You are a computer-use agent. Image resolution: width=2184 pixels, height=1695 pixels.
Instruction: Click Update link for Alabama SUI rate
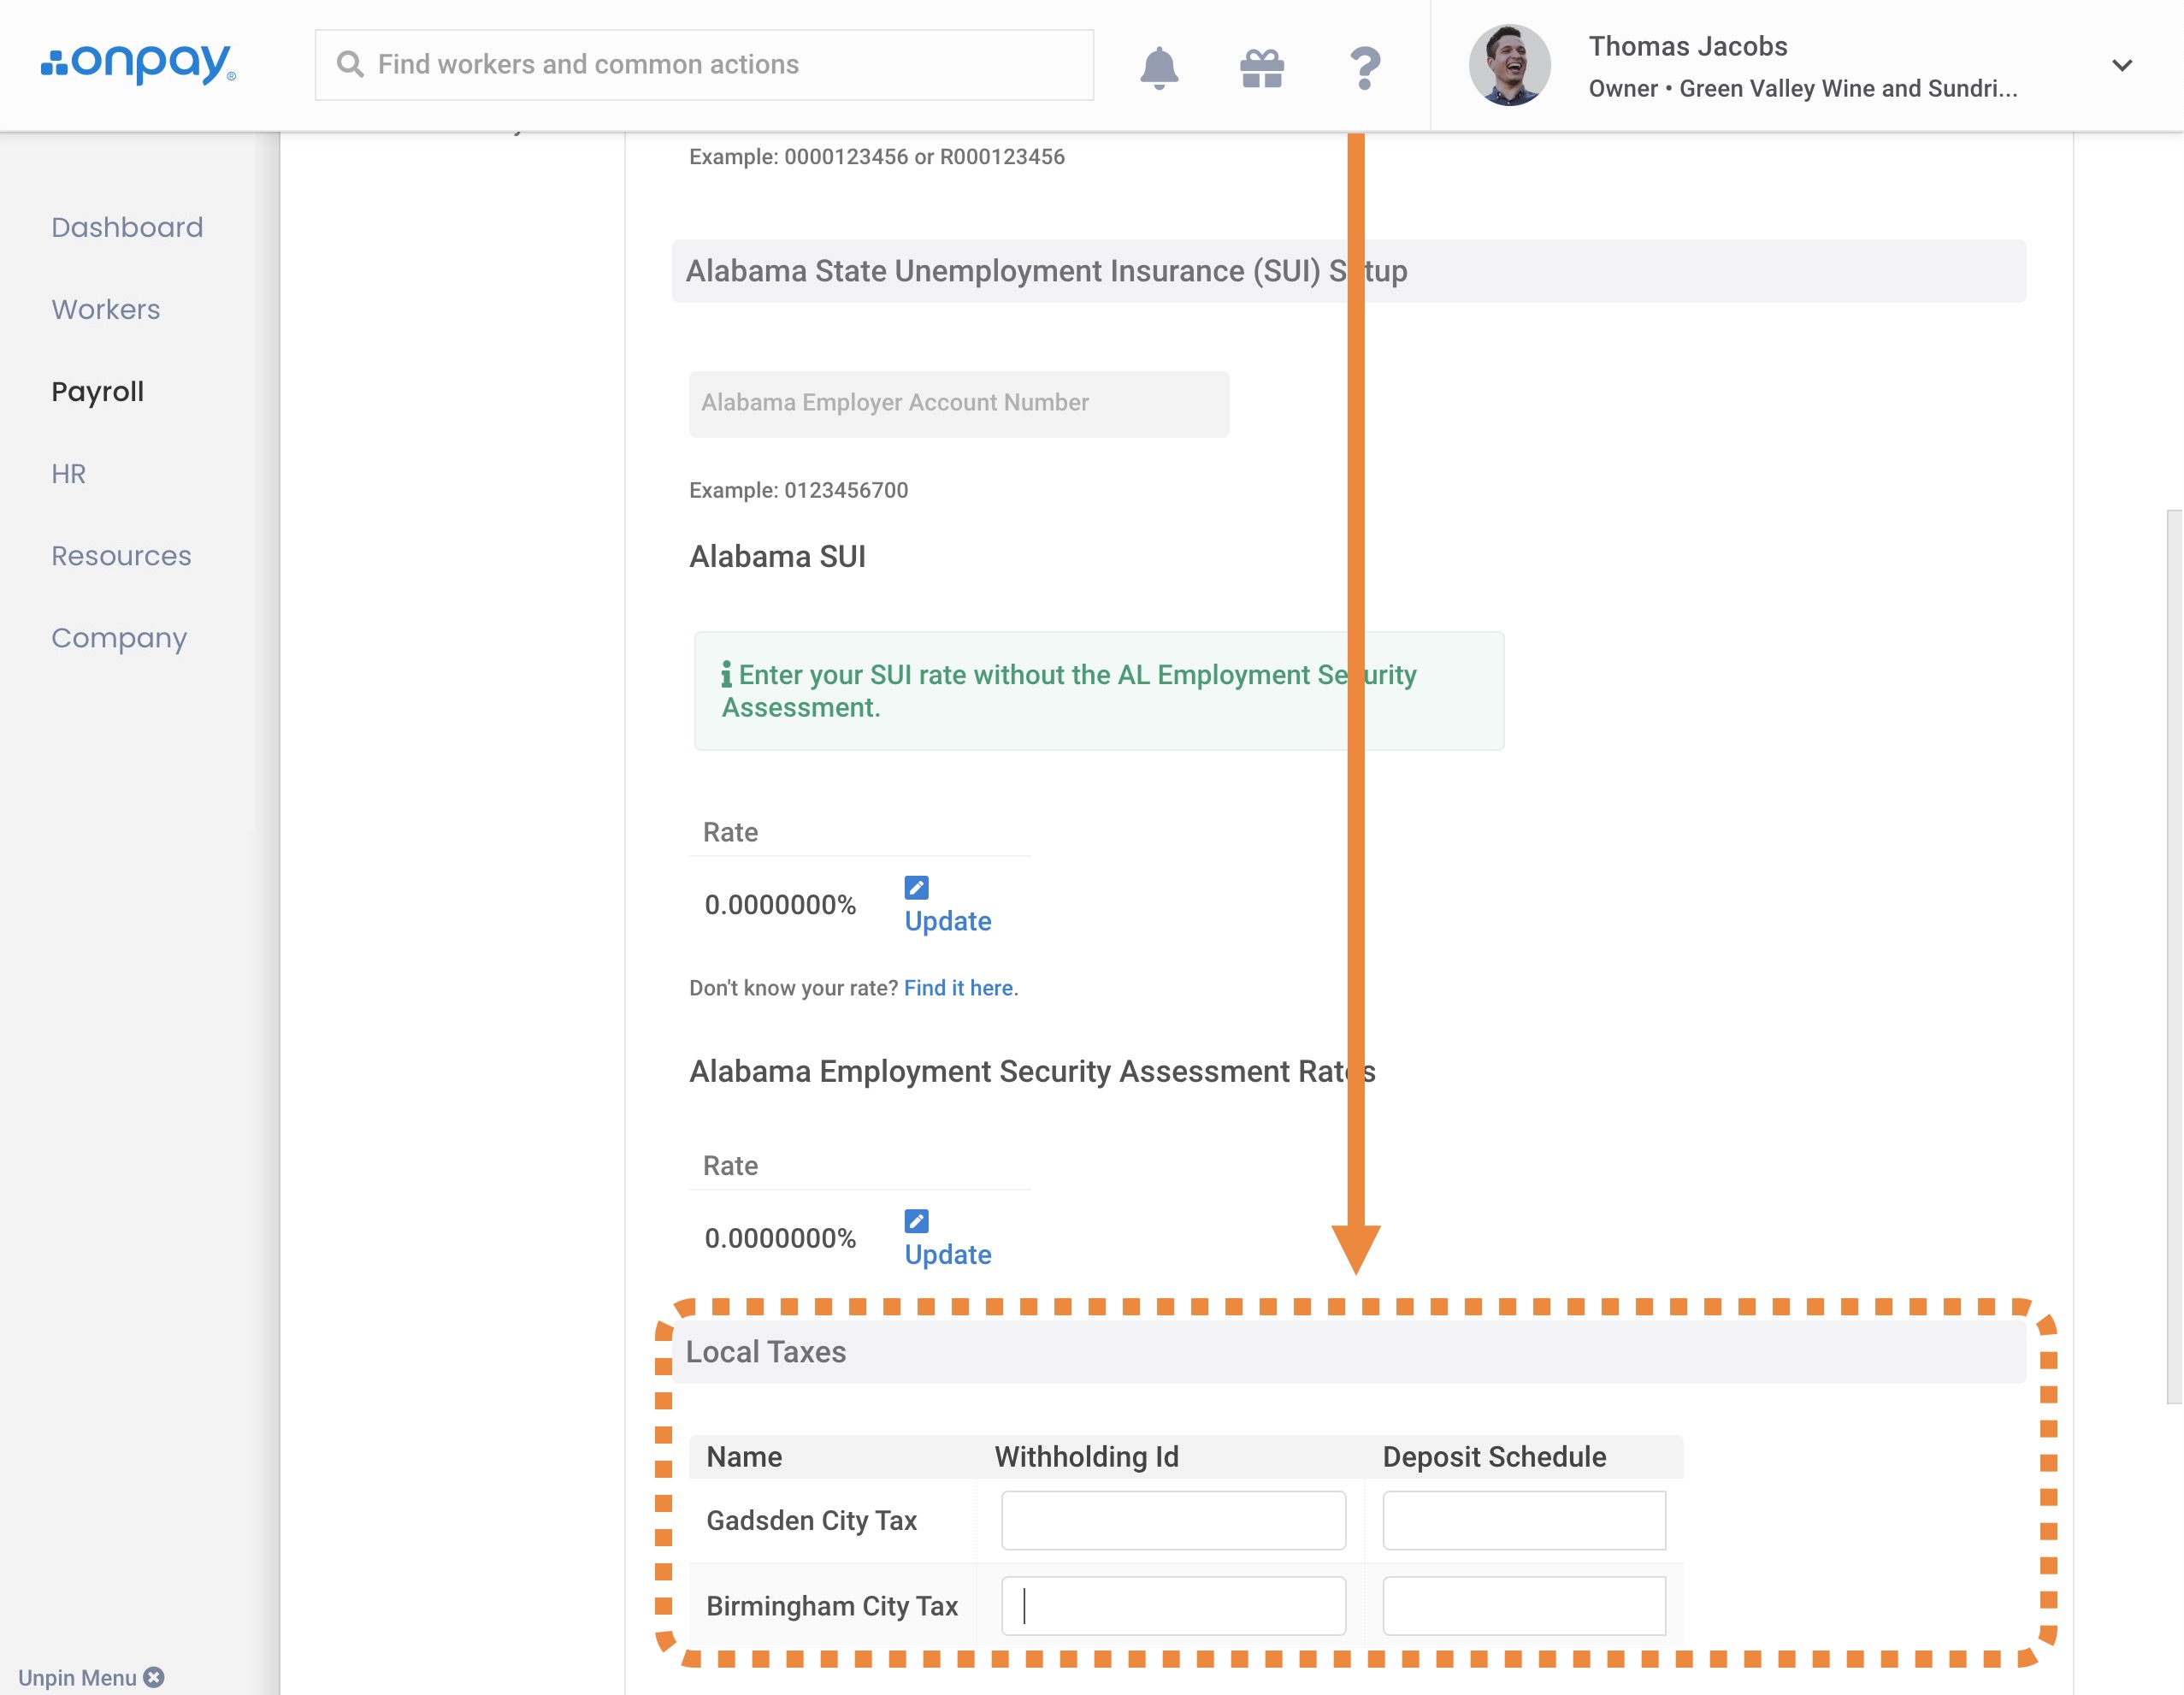(x=947, y=921)
